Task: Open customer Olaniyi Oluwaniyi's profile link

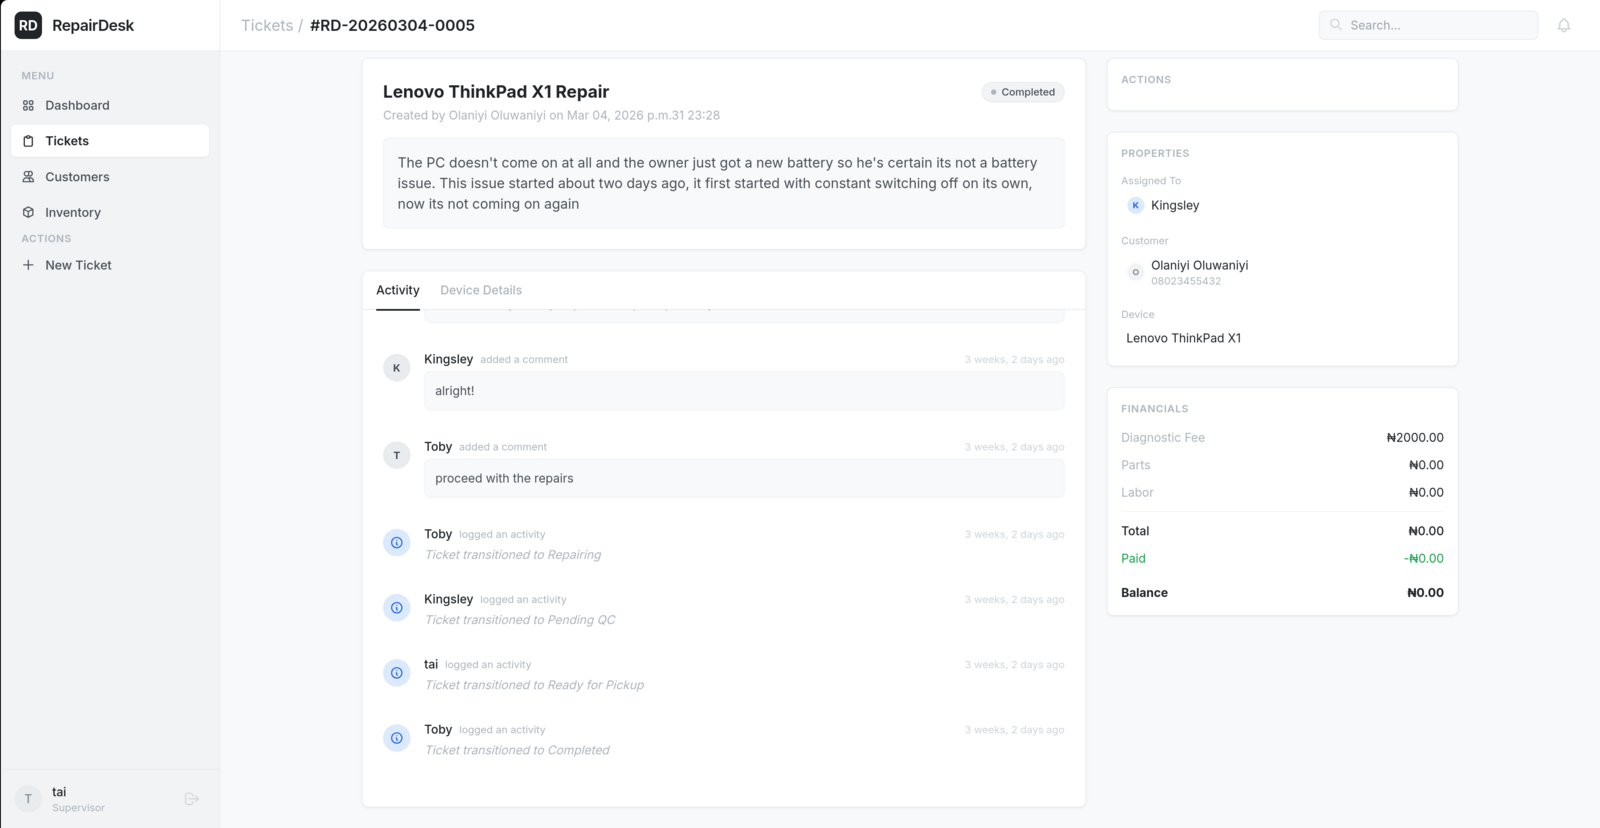Action: point(1199,265)
